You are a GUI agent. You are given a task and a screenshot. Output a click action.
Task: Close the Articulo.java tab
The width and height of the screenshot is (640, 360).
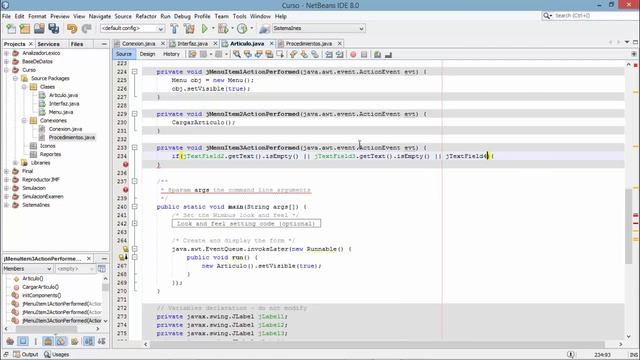pos(271,43)
